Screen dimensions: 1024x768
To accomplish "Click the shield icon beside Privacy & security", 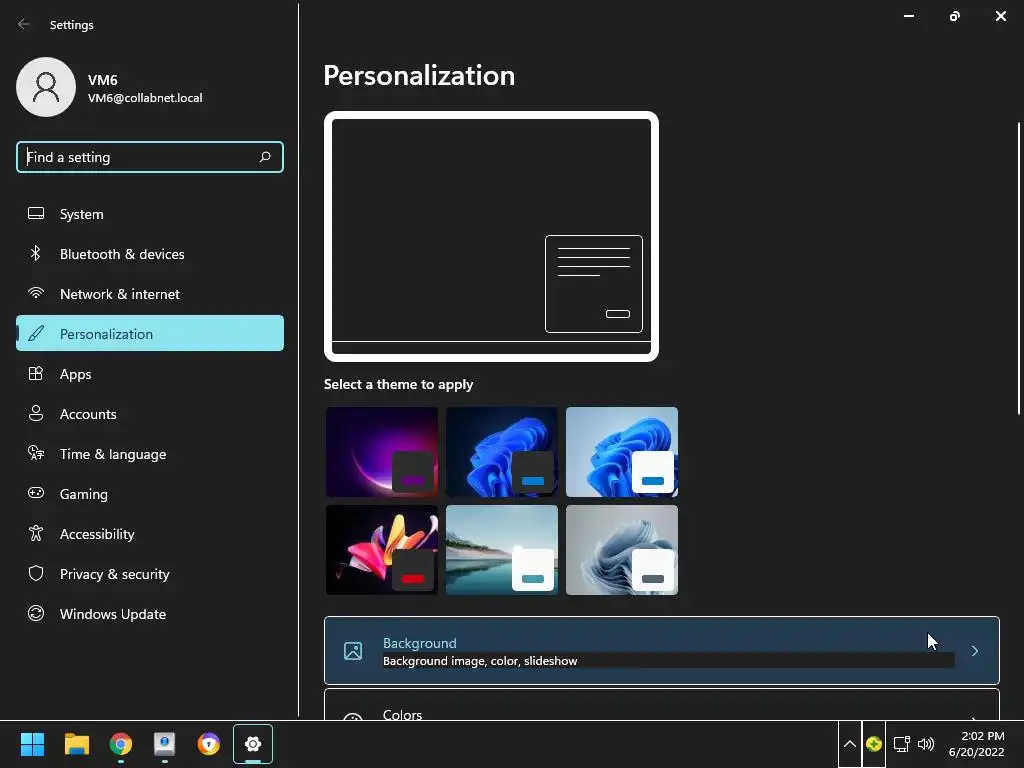I will (x=36, y=573).
